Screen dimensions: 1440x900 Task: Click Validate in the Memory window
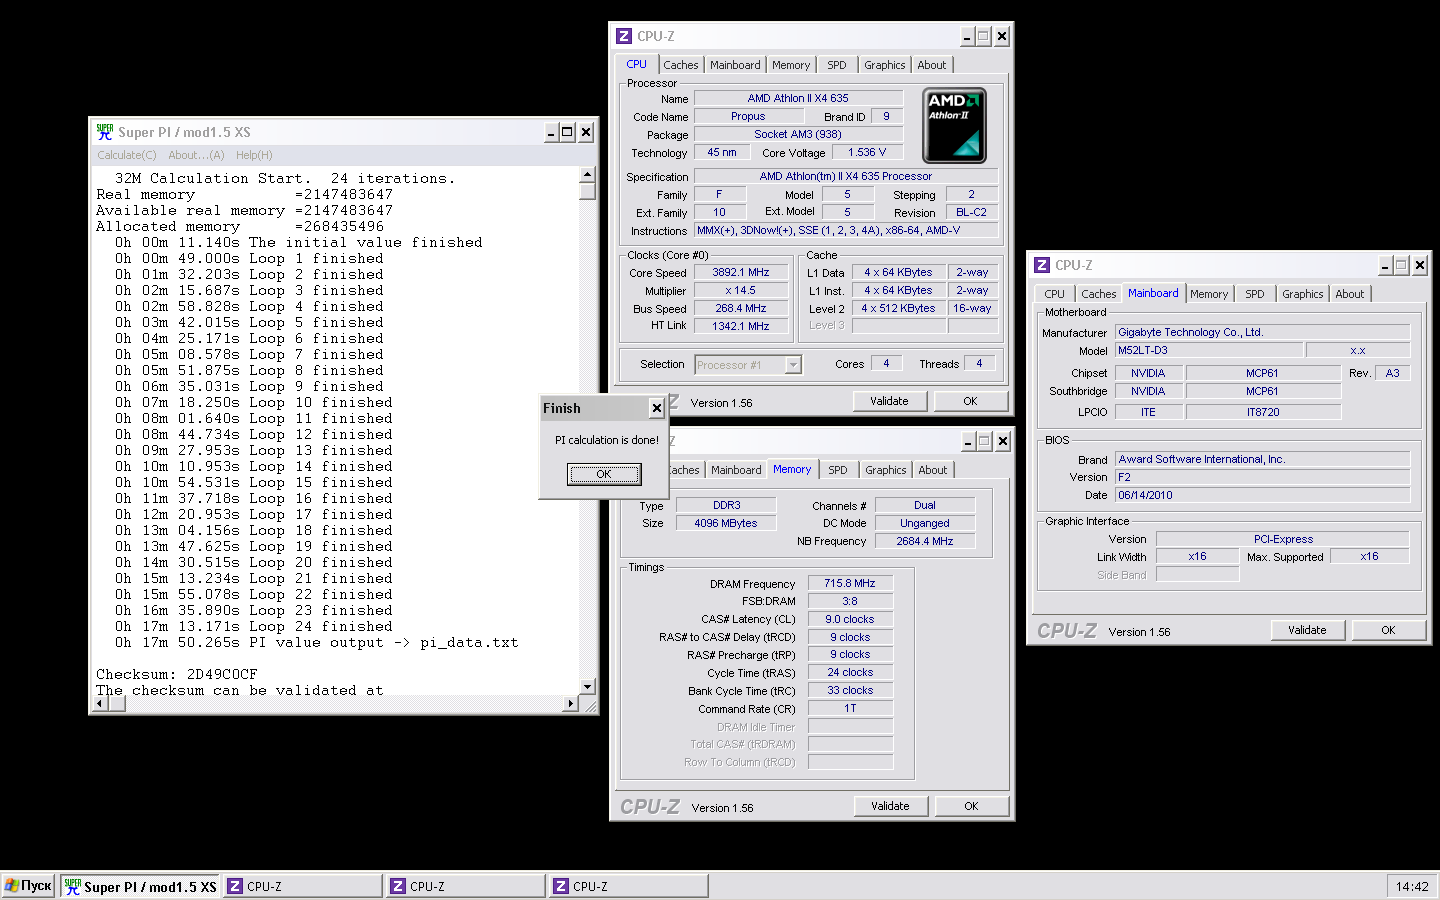pos(890,806)
